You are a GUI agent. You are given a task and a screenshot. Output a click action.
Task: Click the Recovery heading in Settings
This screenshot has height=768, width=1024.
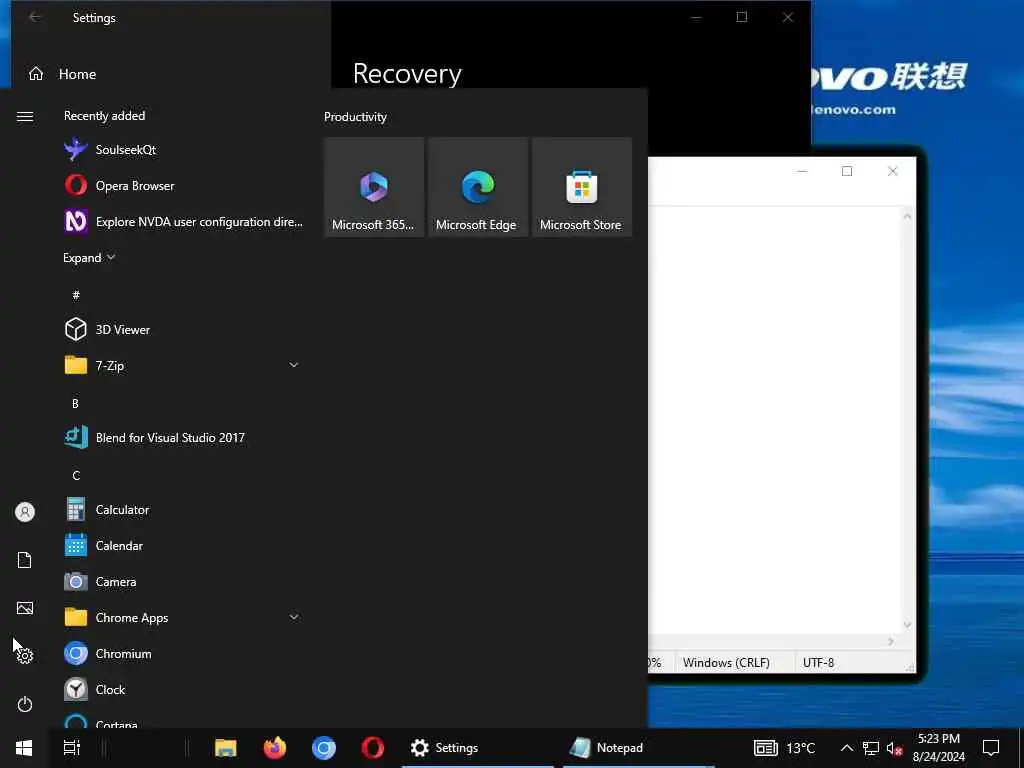click(x=408, y=74)
